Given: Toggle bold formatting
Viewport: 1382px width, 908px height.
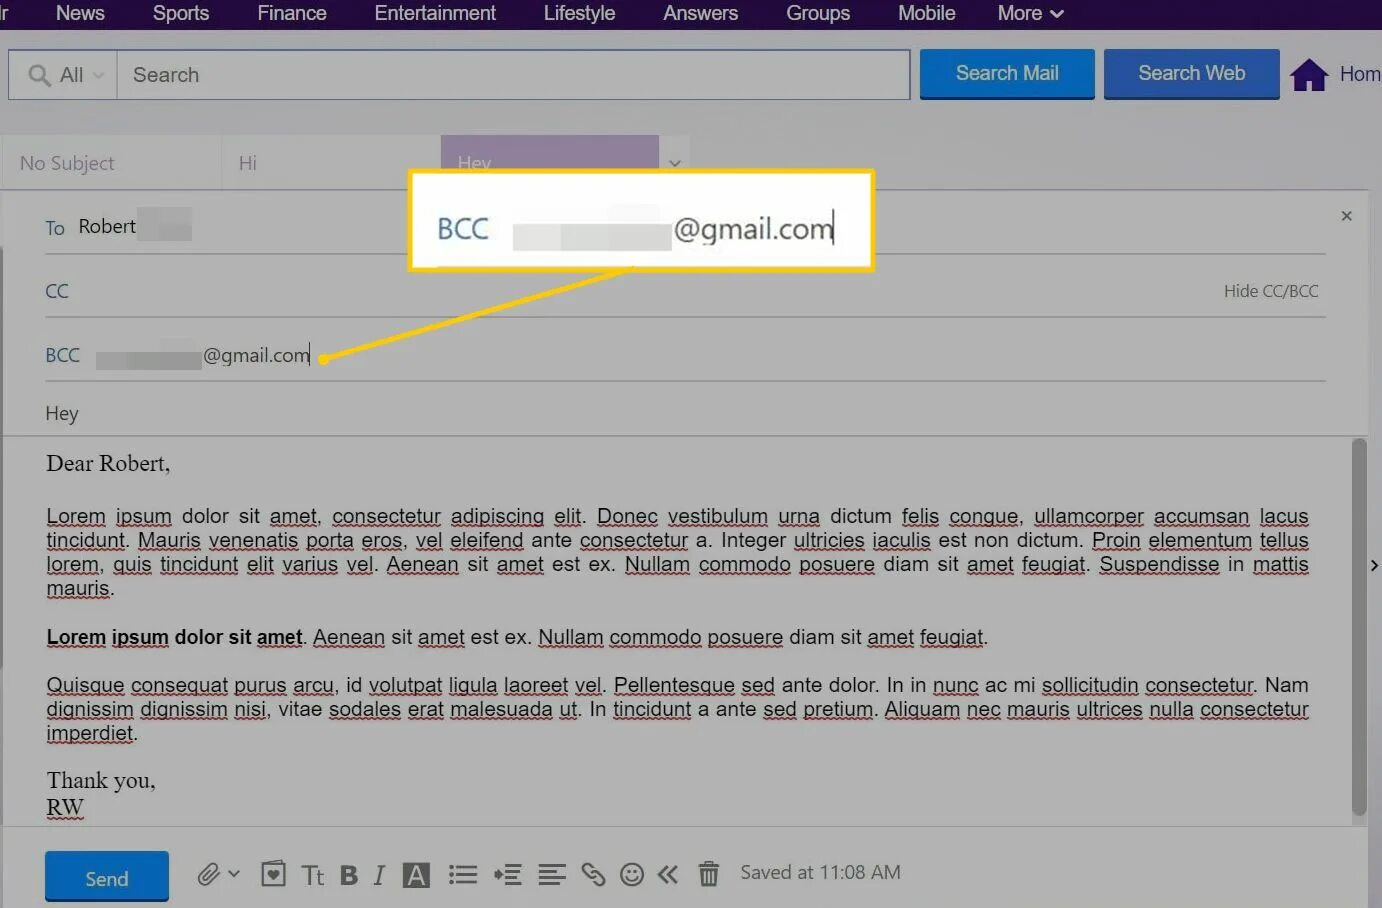Looking at the screenshot, I should point(349,876).
